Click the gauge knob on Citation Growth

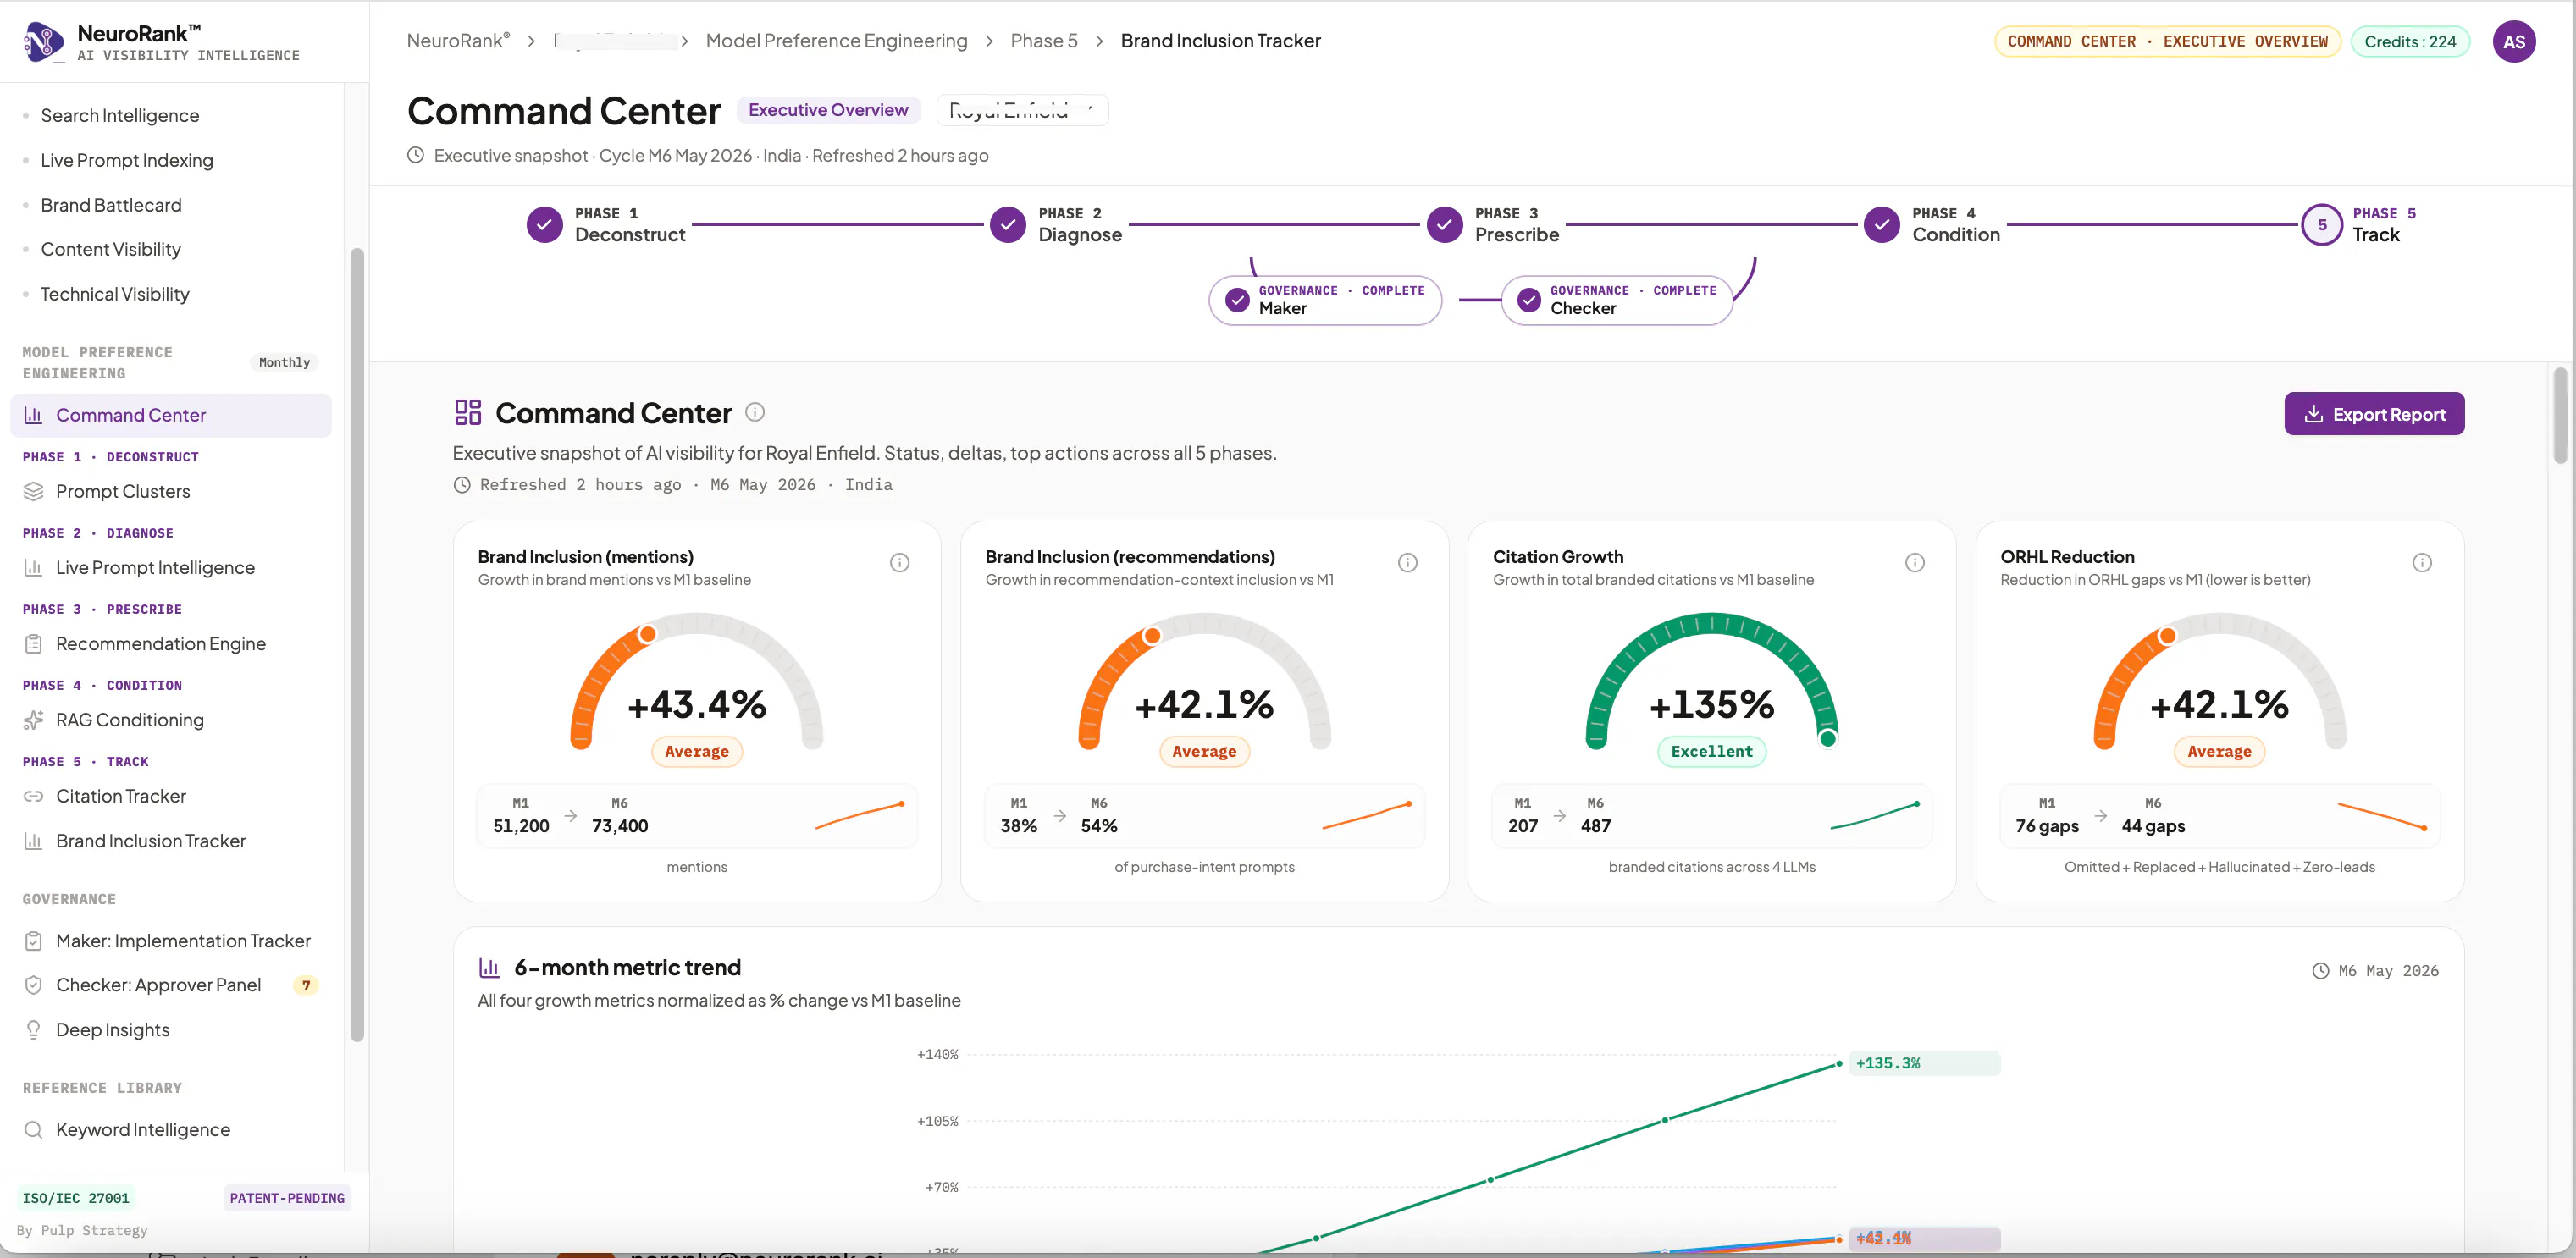(1828, 739)
